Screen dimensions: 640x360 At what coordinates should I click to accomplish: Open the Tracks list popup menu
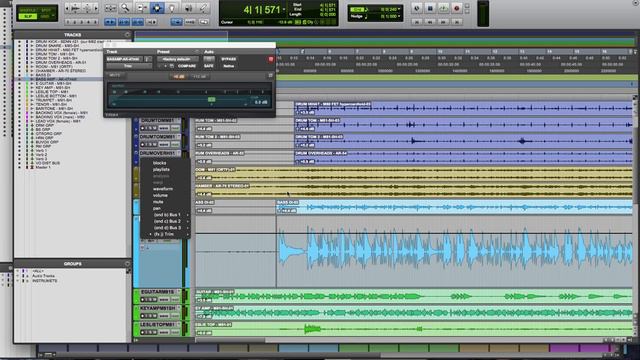127,35
